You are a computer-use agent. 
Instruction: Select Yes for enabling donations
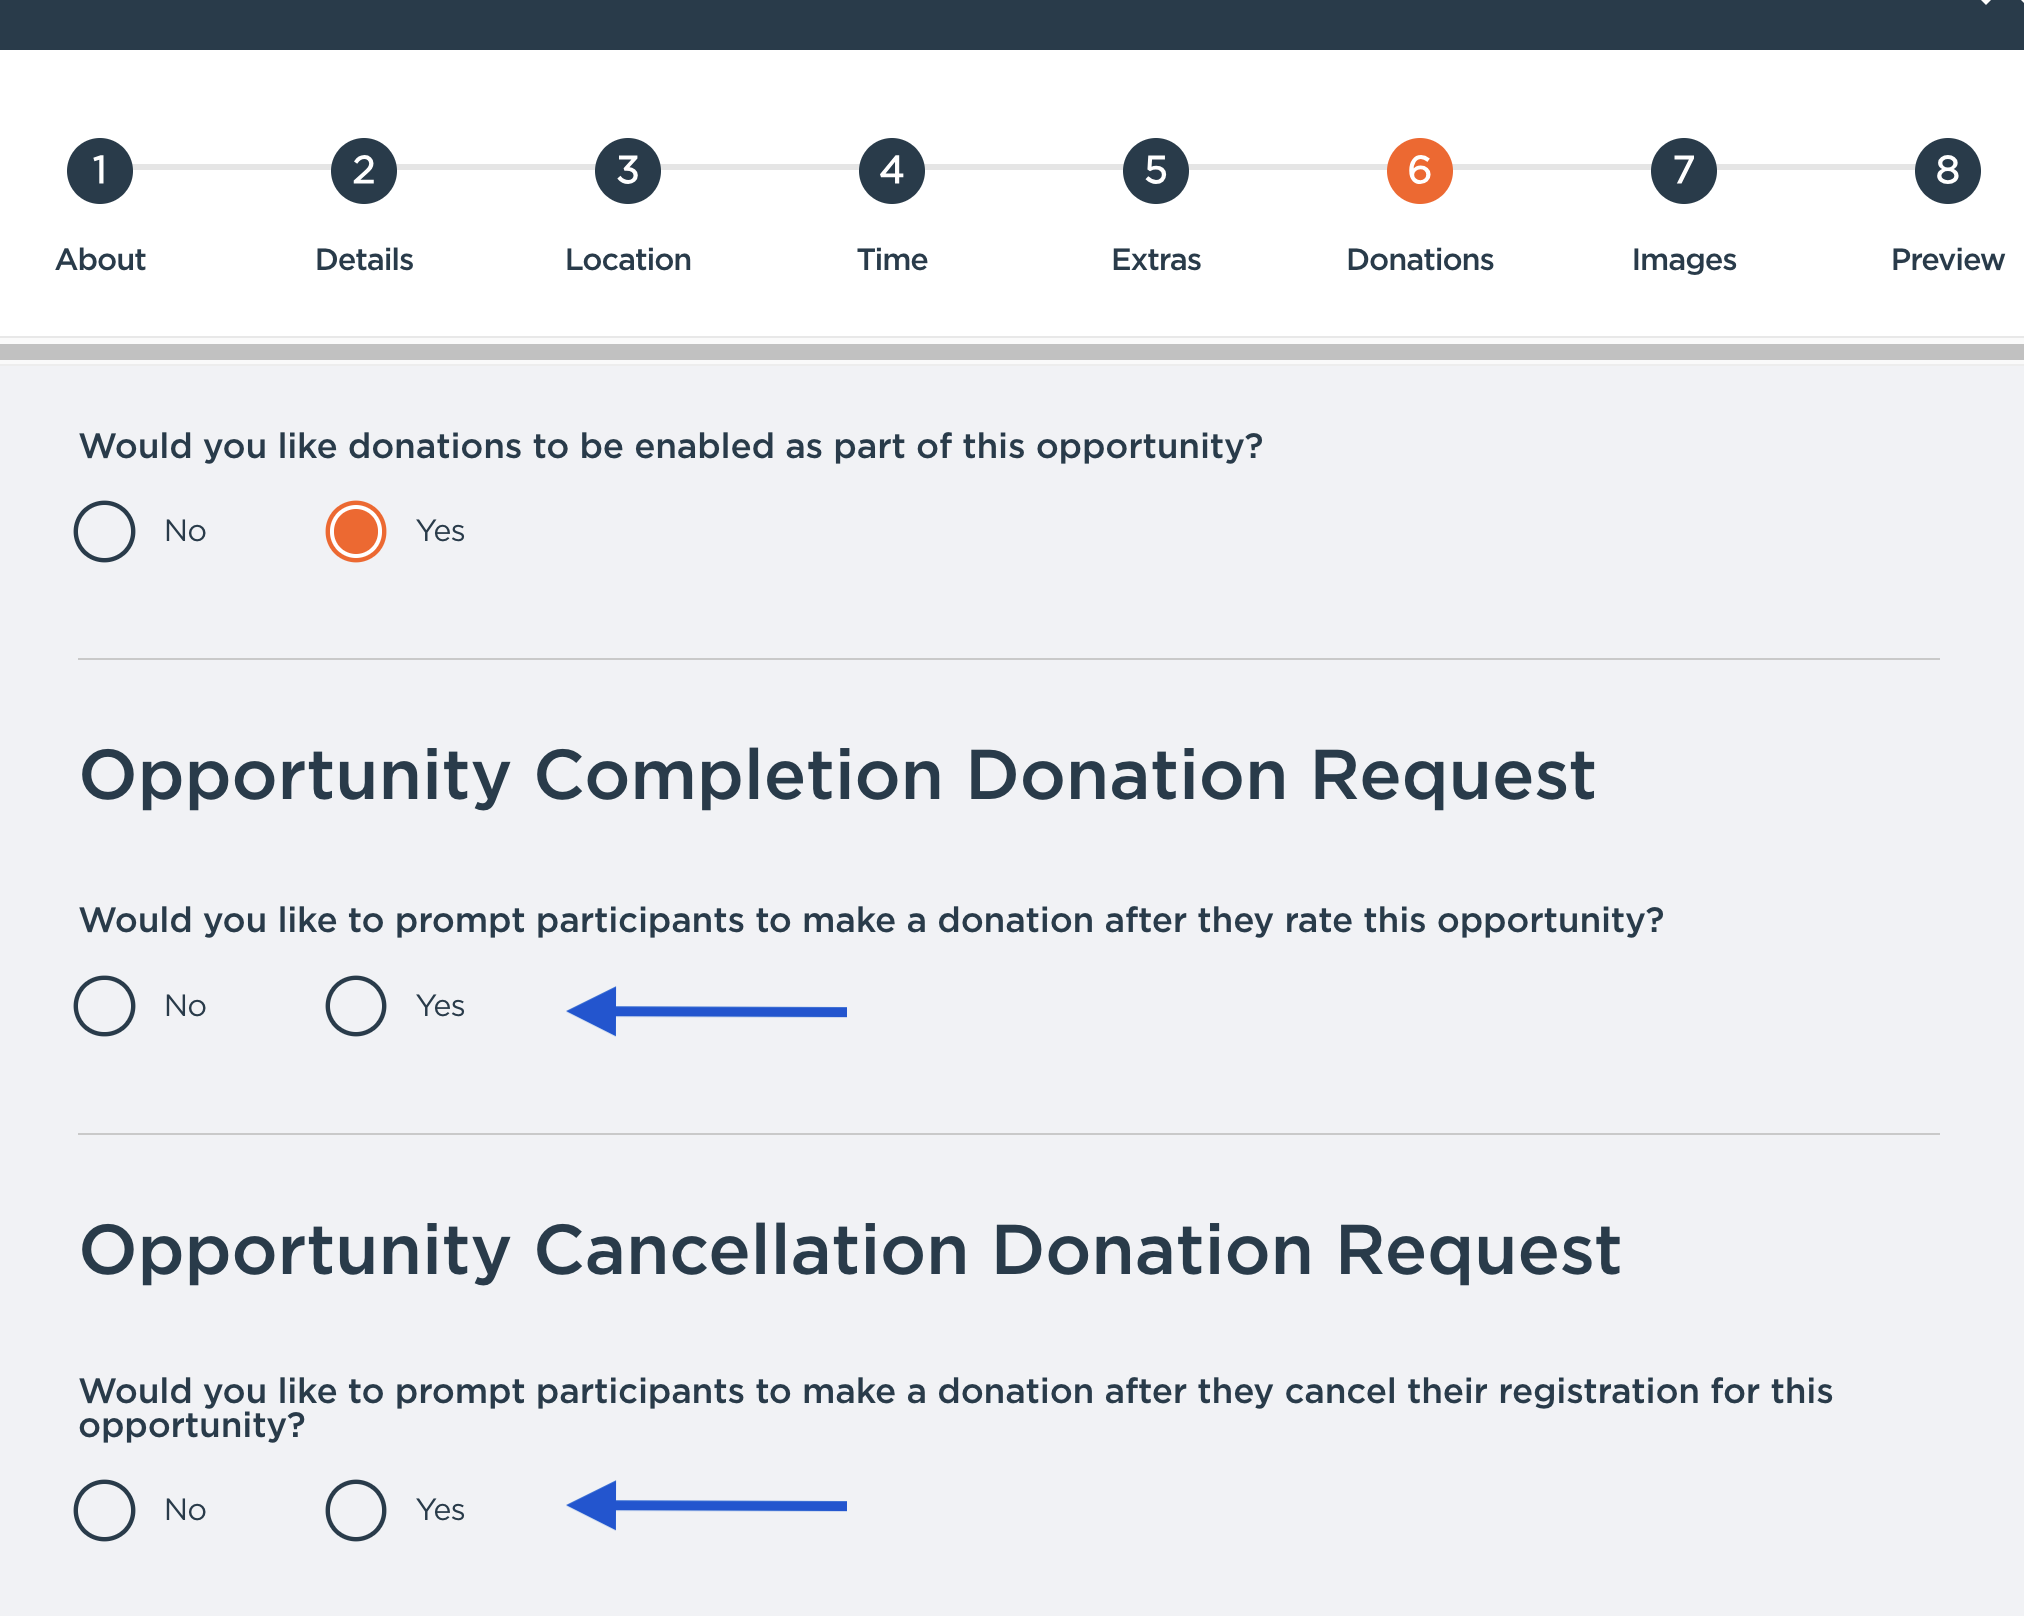[356, 531]
